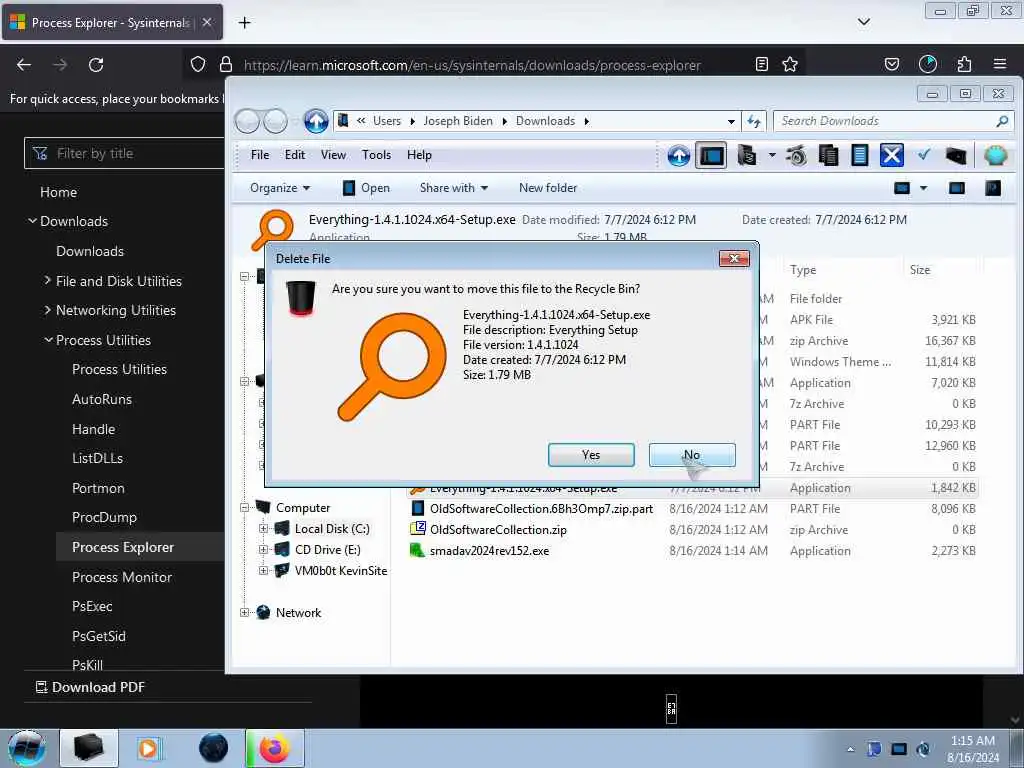Close the Process Explorer - Sysinternals tab
Image resolution: width=1024 pixels, height=768 pixels.
coord(207,22)
